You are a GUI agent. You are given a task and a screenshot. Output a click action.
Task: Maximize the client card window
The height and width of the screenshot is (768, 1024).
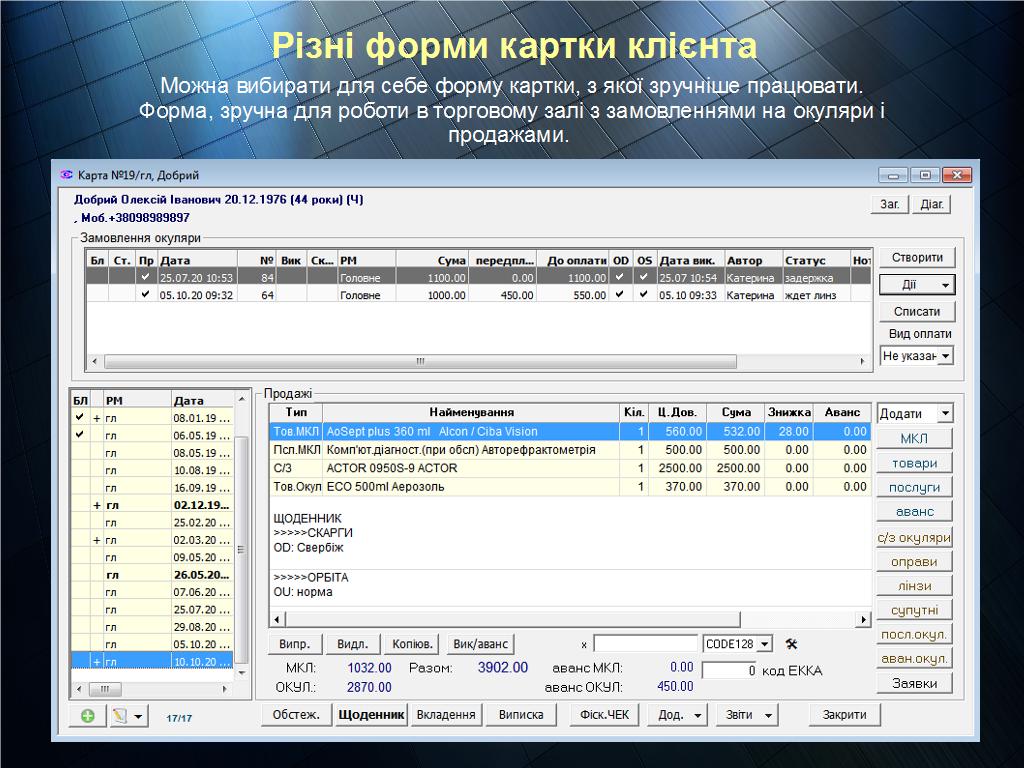click(x=925, y=175)
